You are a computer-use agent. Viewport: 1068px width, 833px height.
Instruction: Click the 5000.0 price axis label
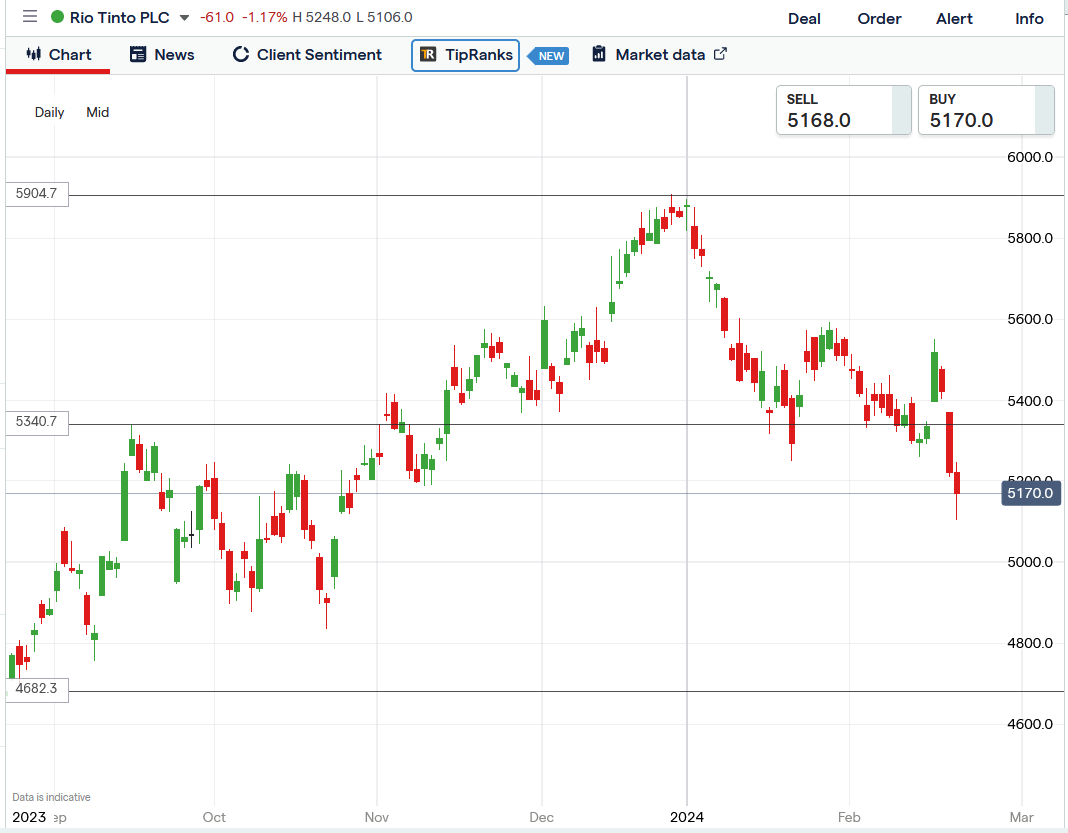coord(1029,563)
